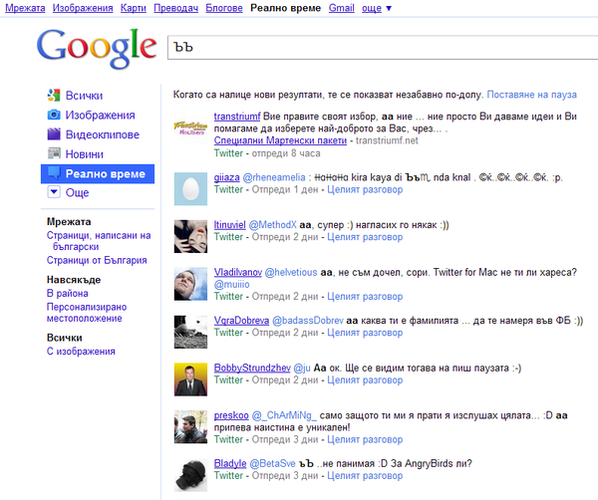Click the search box containing ъъ
Viewport: 598px width, 500px height.
tap(383, 47)
